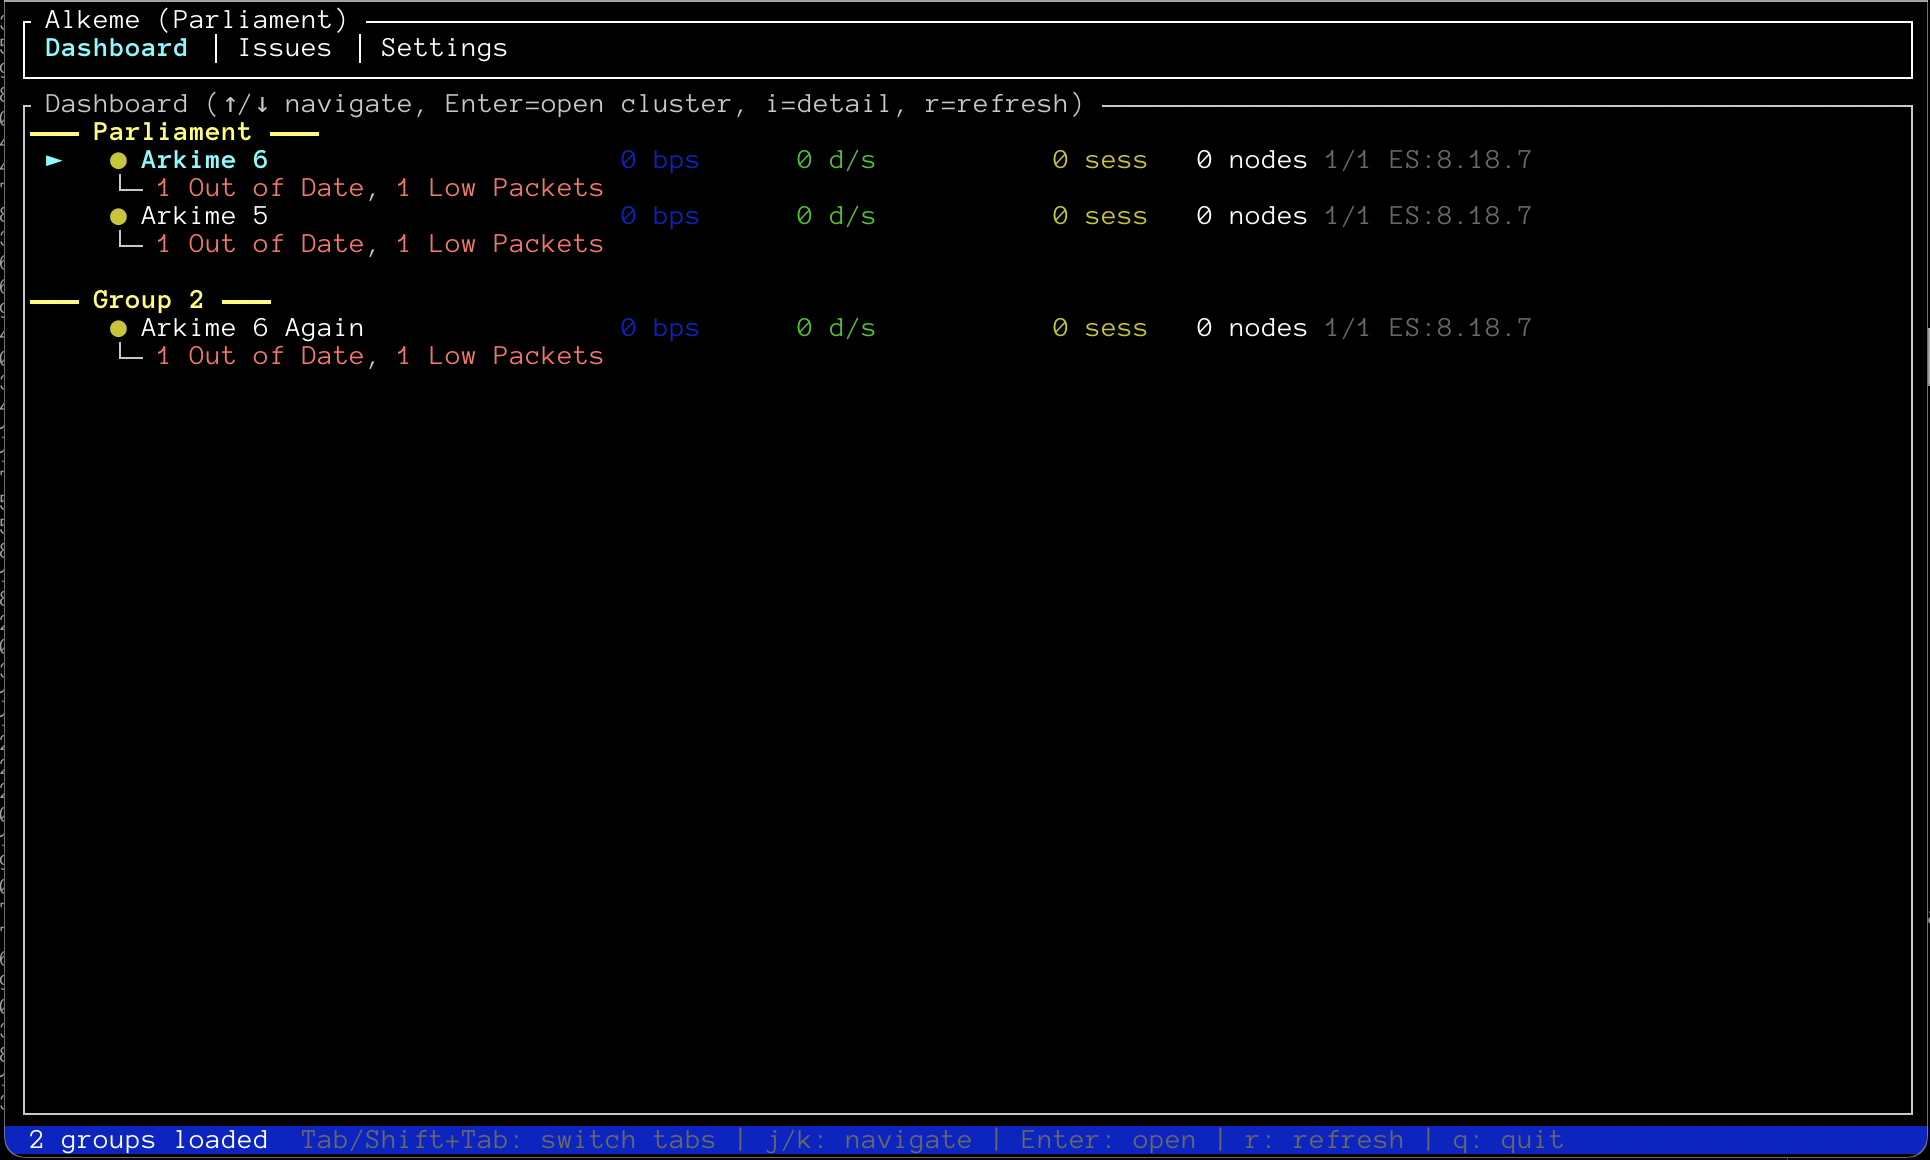Select the Dashboard tab
This screenshot has width=1930, height=1160.
click(x=116, y=48)
